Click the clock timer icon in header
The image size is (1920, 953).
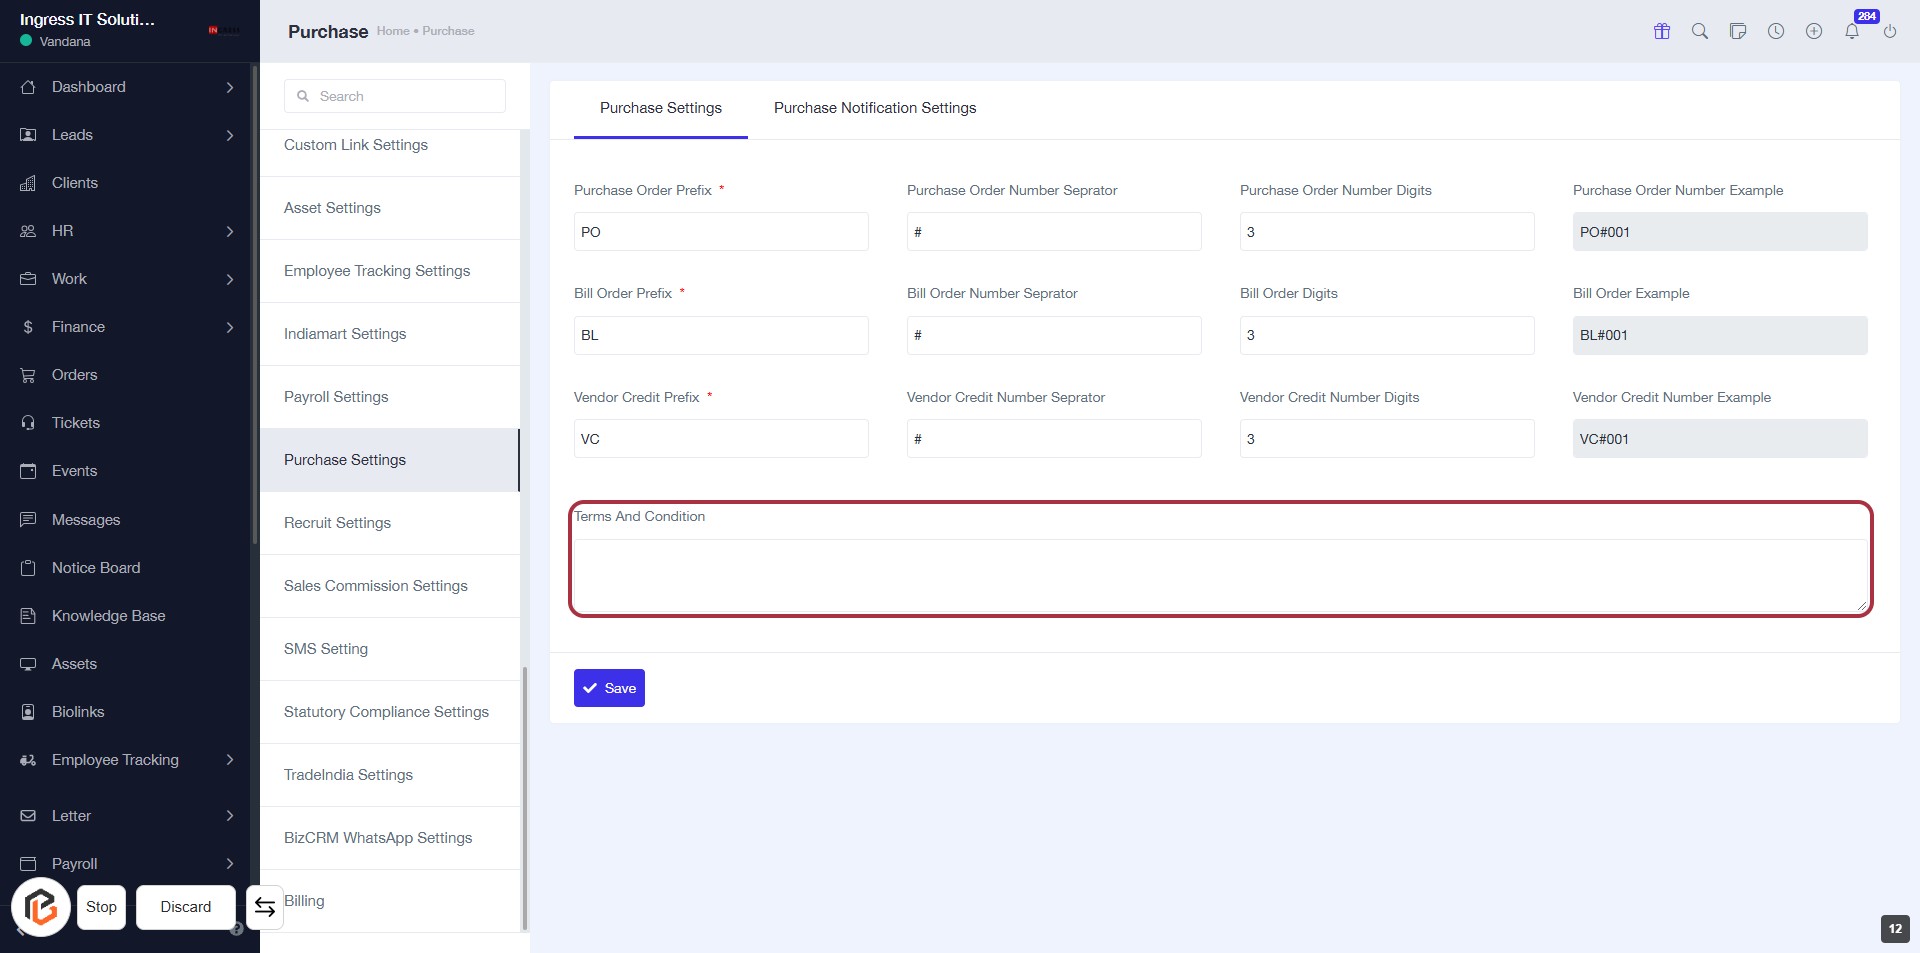(1776, 31)
